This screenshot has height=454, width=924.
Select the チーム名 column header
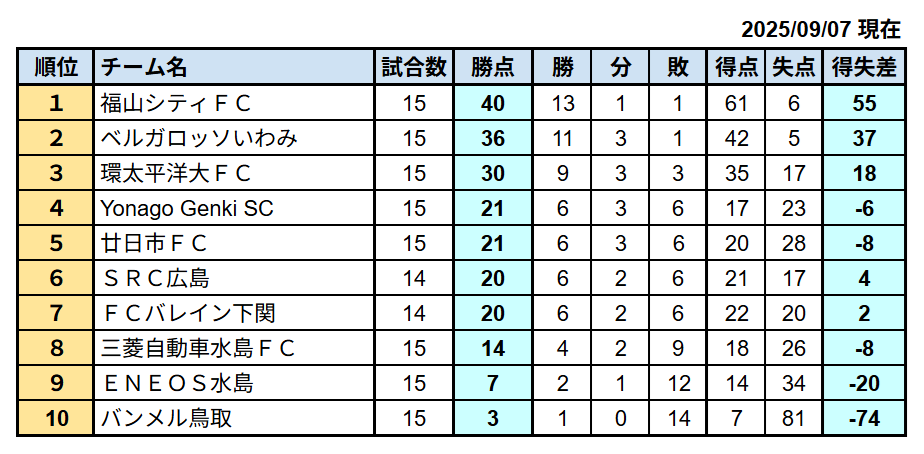click(234, 67)
